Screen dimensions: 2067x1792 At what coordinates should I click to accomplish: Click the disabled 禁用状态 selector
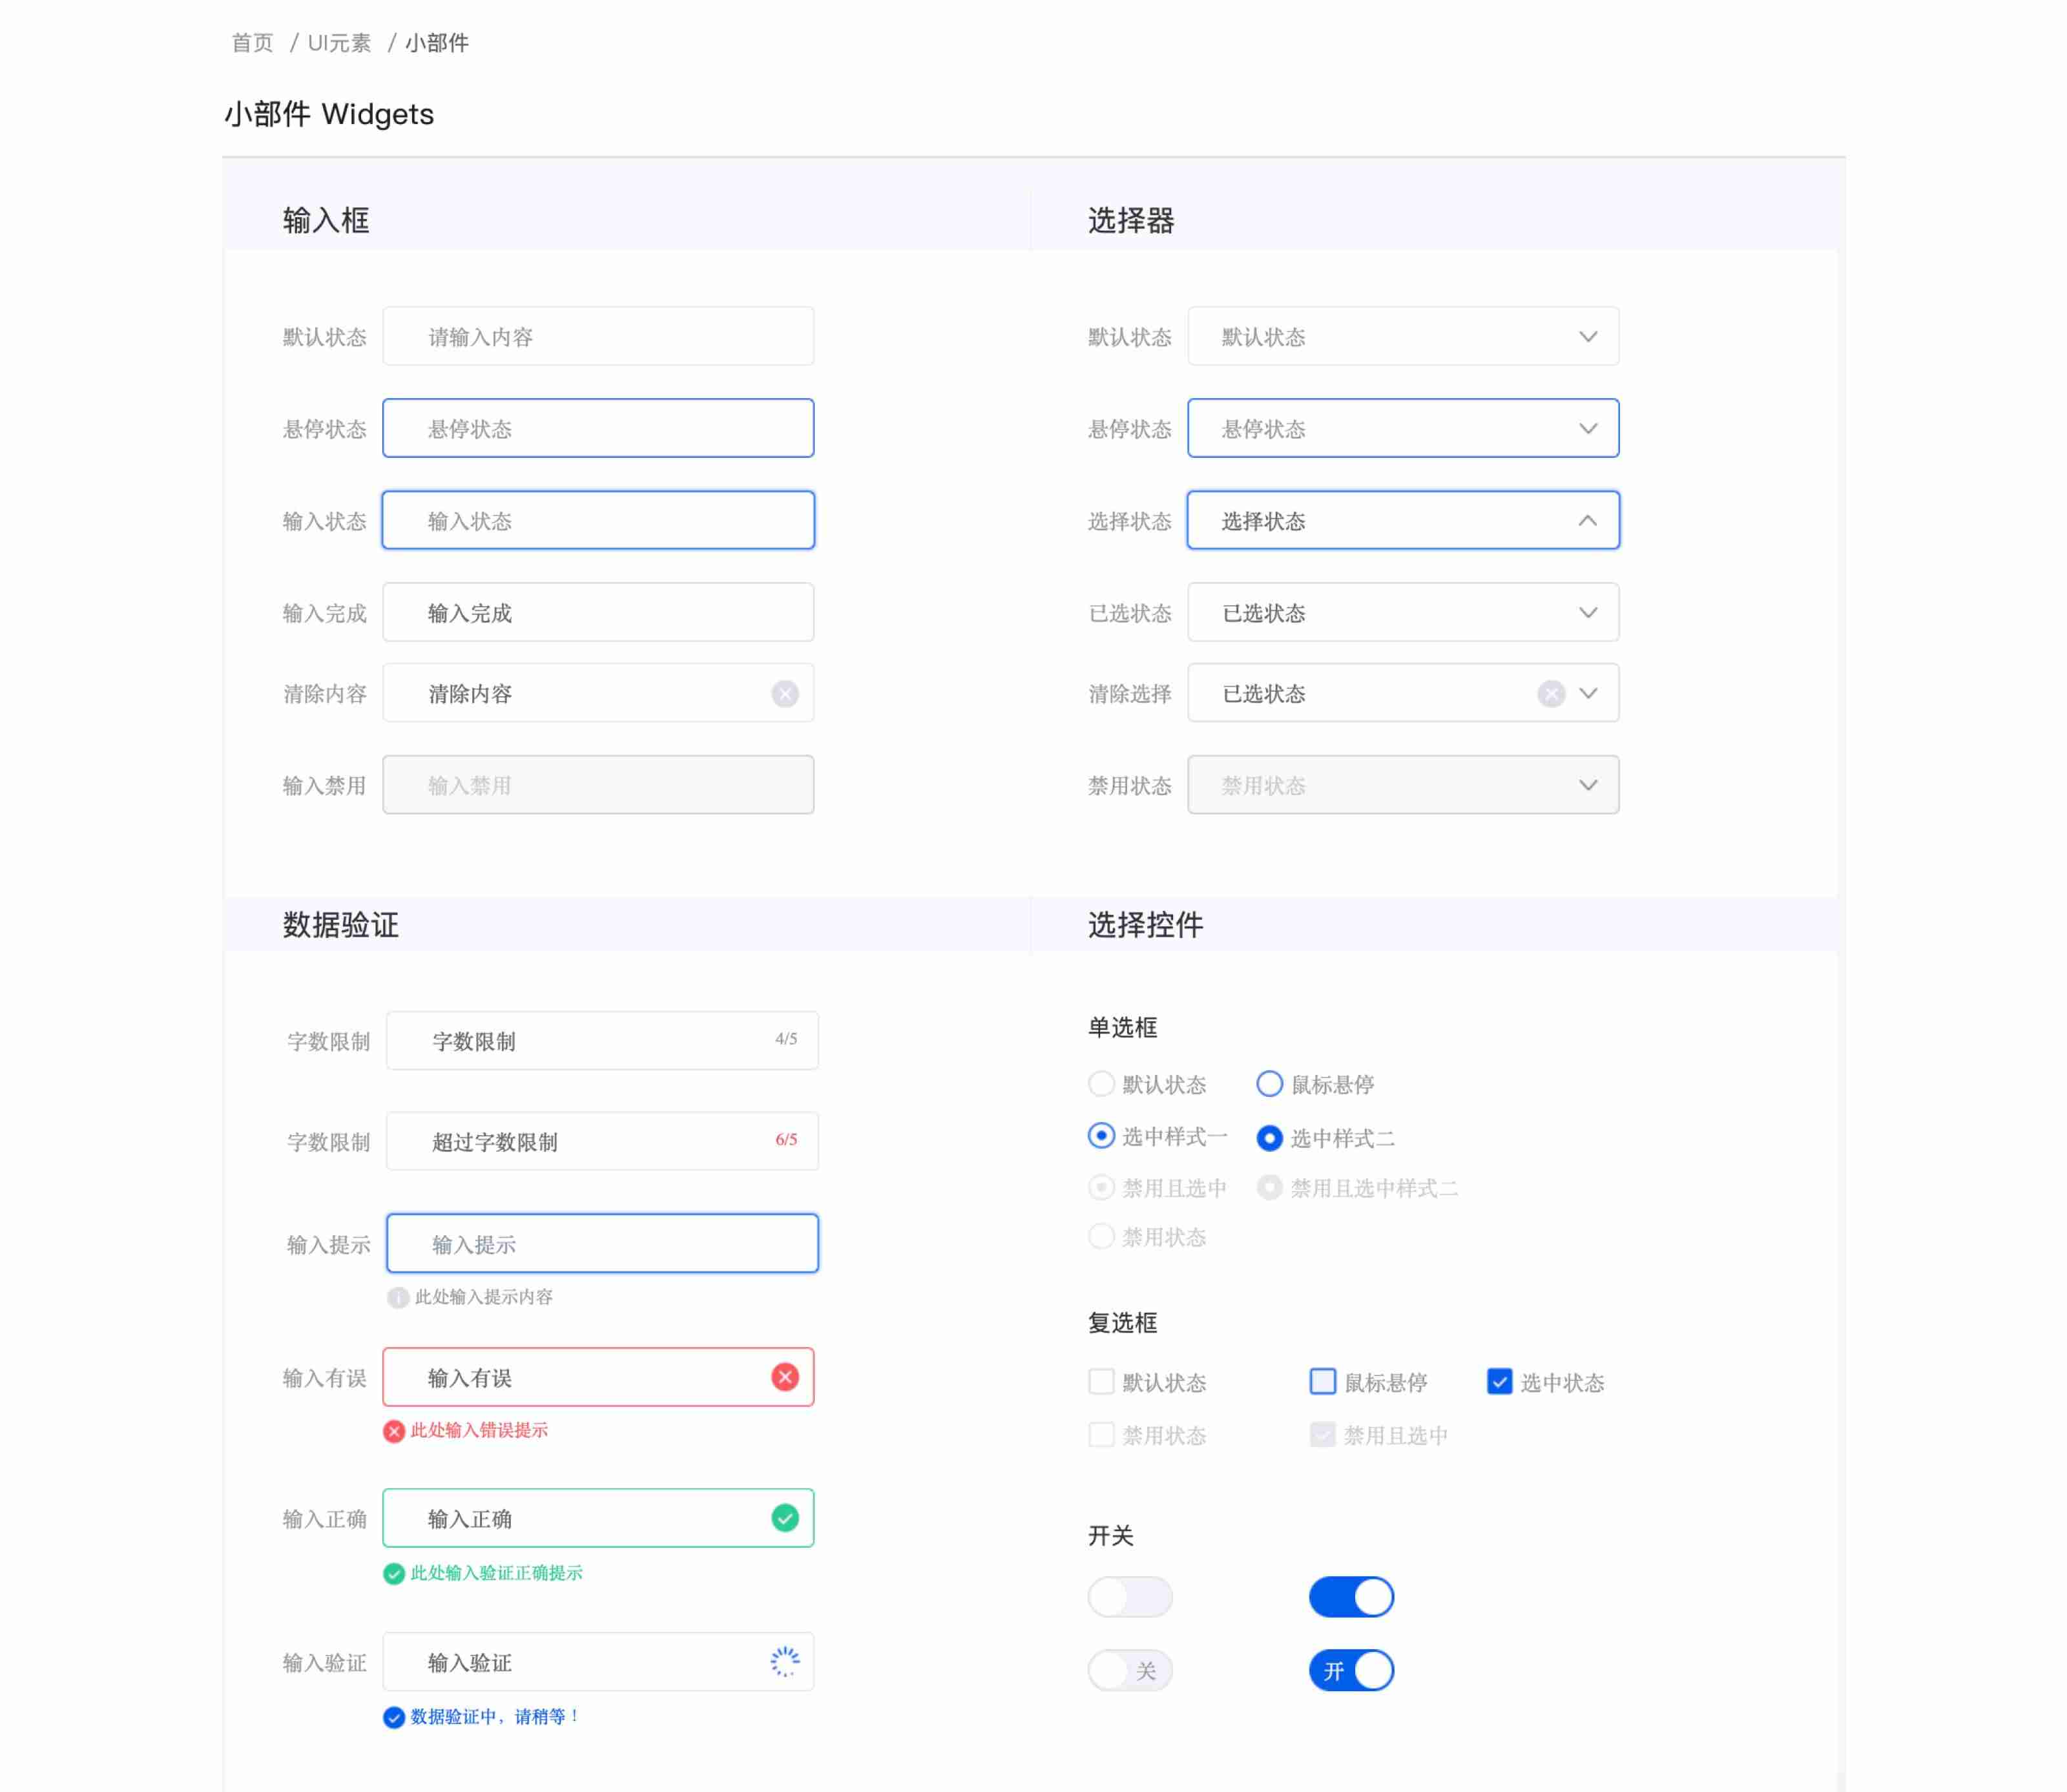click(x=1403, y=785)
